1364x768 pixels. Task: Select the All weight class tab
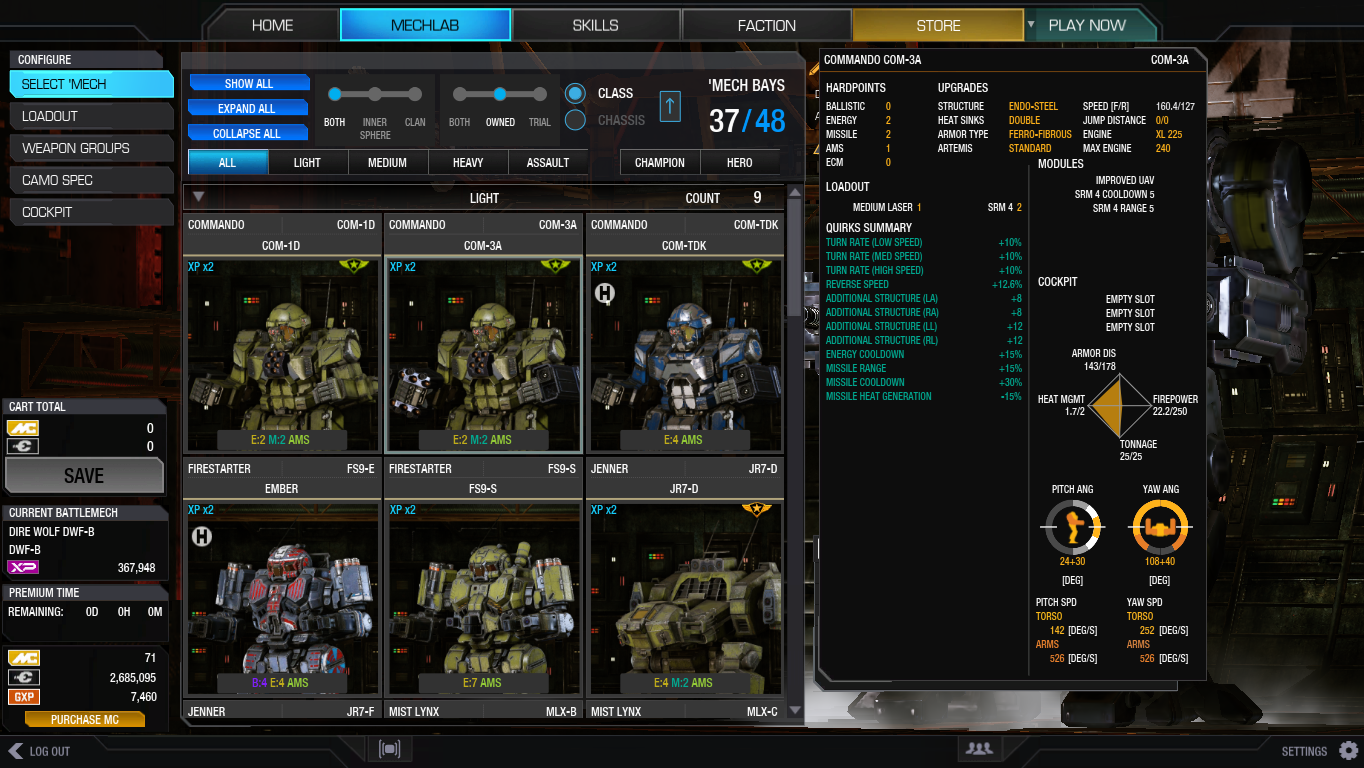(x=227, y=162)
